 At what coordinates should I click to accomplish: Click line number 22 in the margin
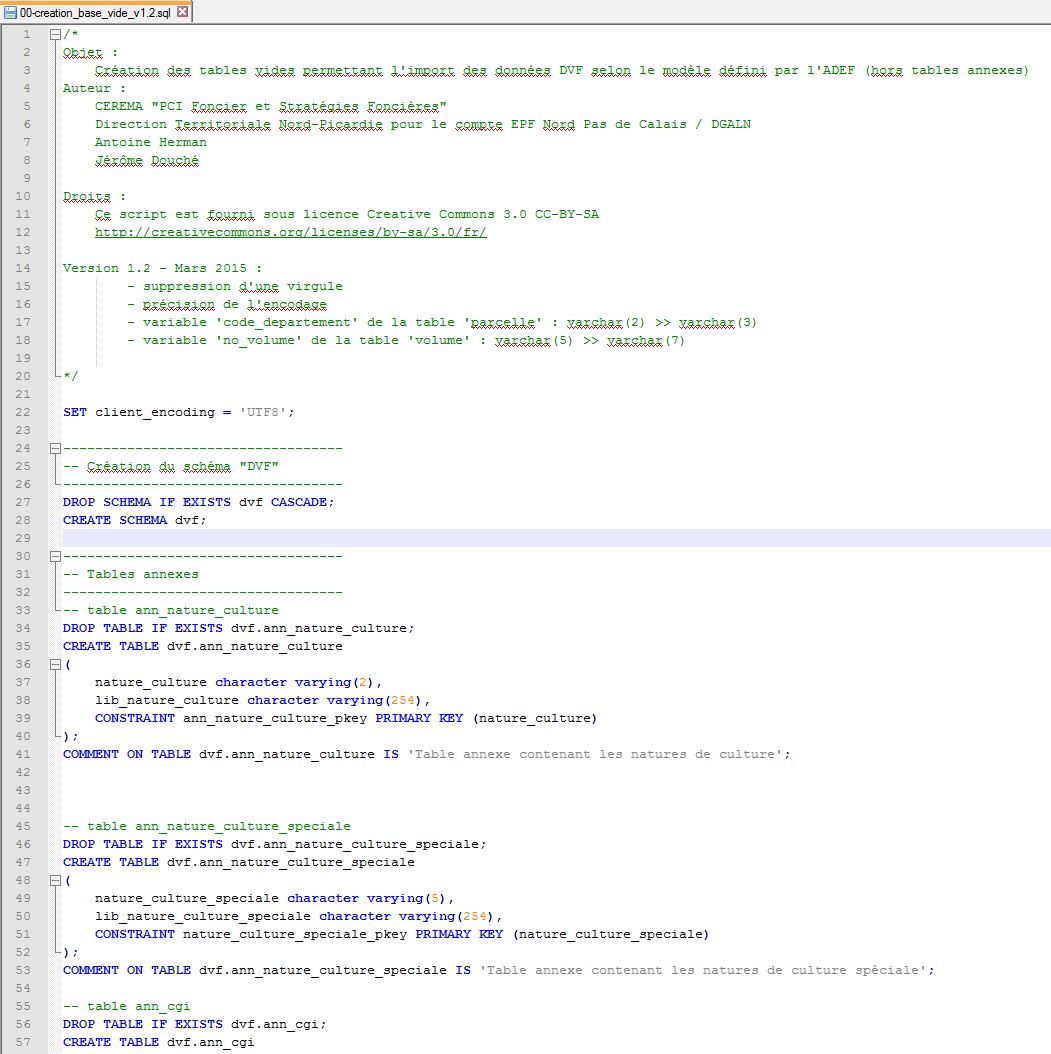tap(23, 412)
